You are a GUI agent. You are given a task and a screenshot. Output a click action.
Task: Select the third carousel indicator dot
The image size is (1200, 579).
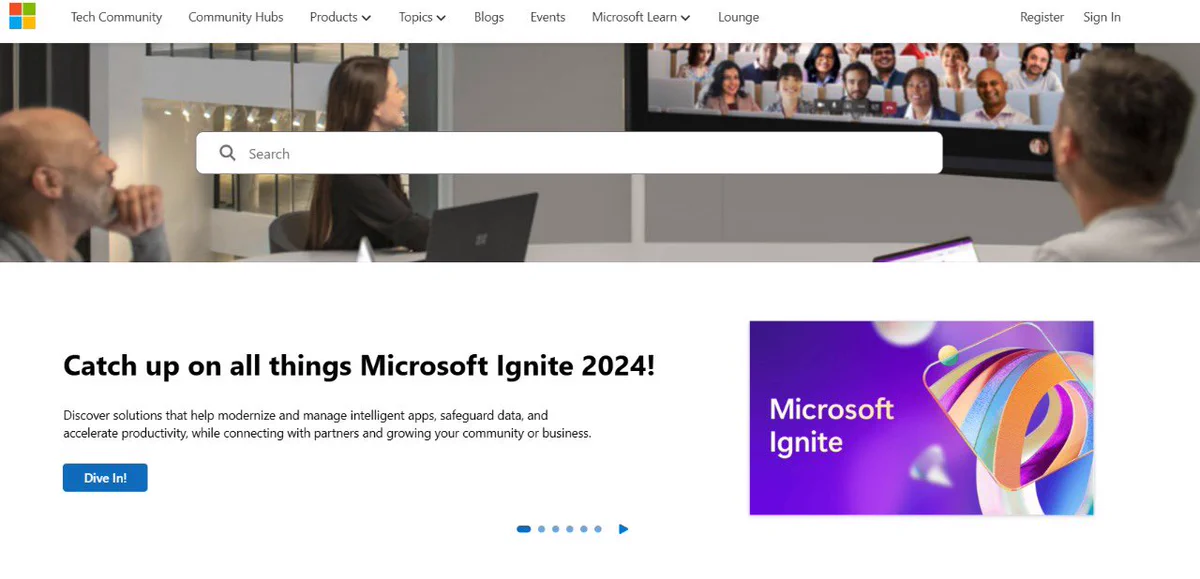555,529
